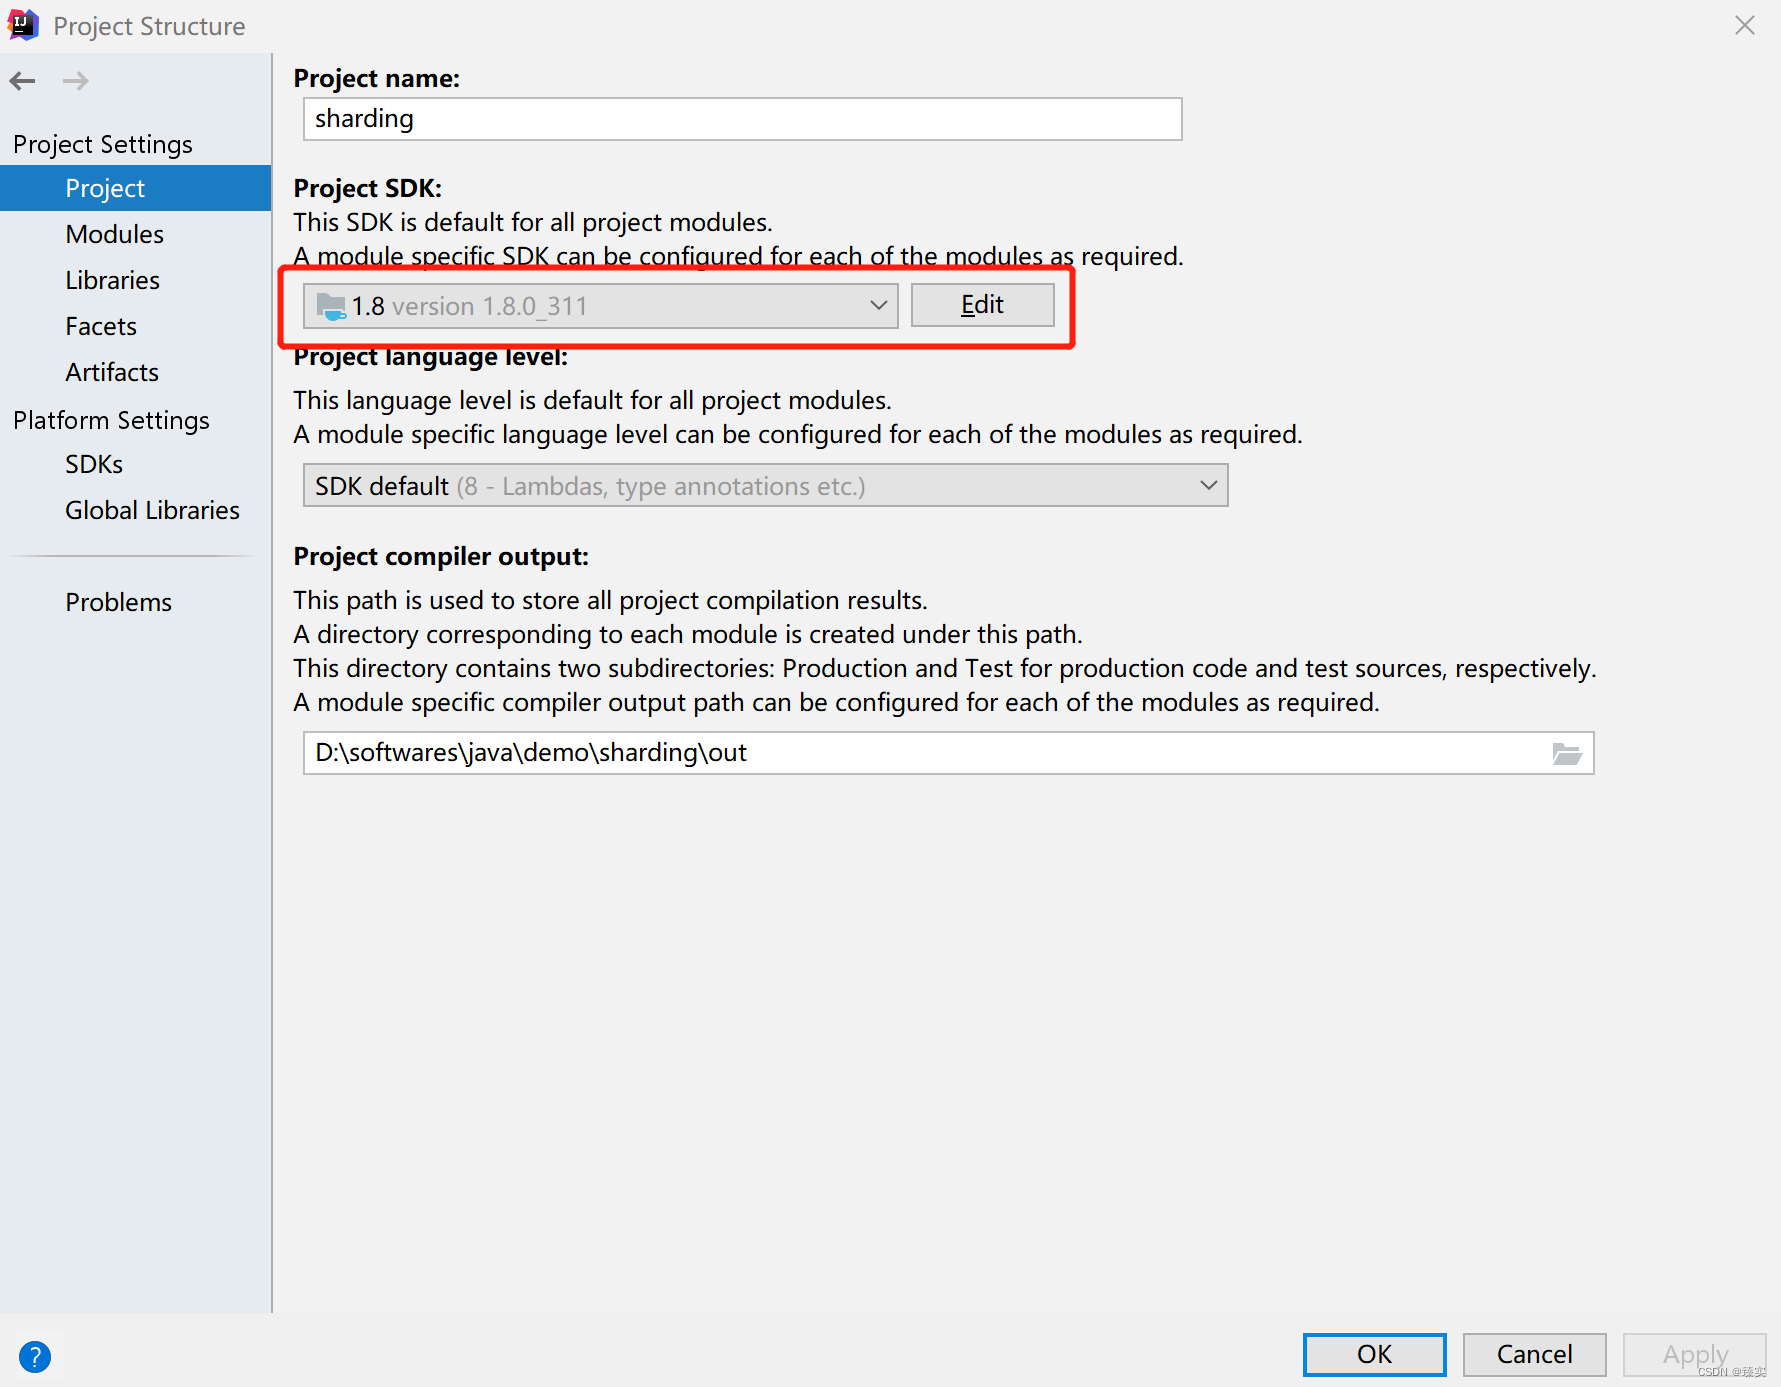
Task: Open help via the question mark icon
Action: (x=35, y=1356)
